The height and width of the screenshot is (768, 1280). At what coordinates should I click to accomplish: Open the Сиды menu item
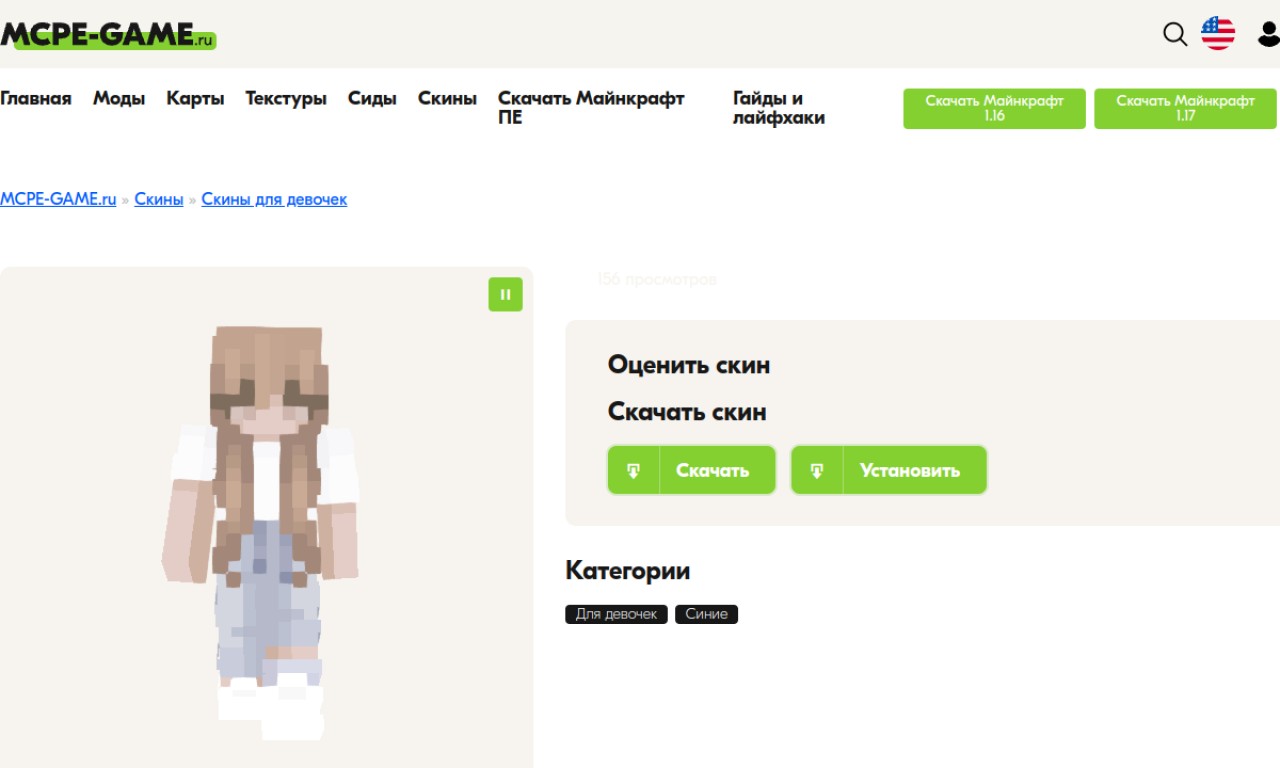pos(372,98)
